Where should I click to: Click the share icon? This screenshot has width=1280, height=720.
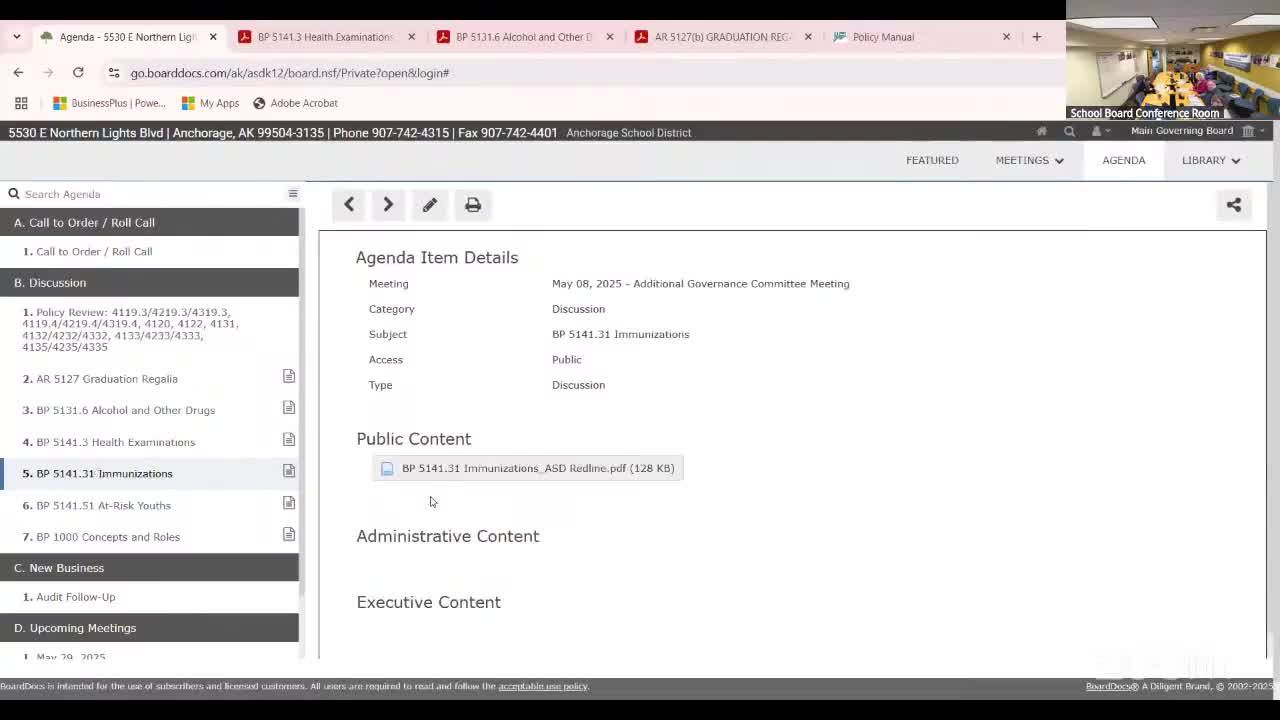pyautogui.click(x=1233, y=205)
